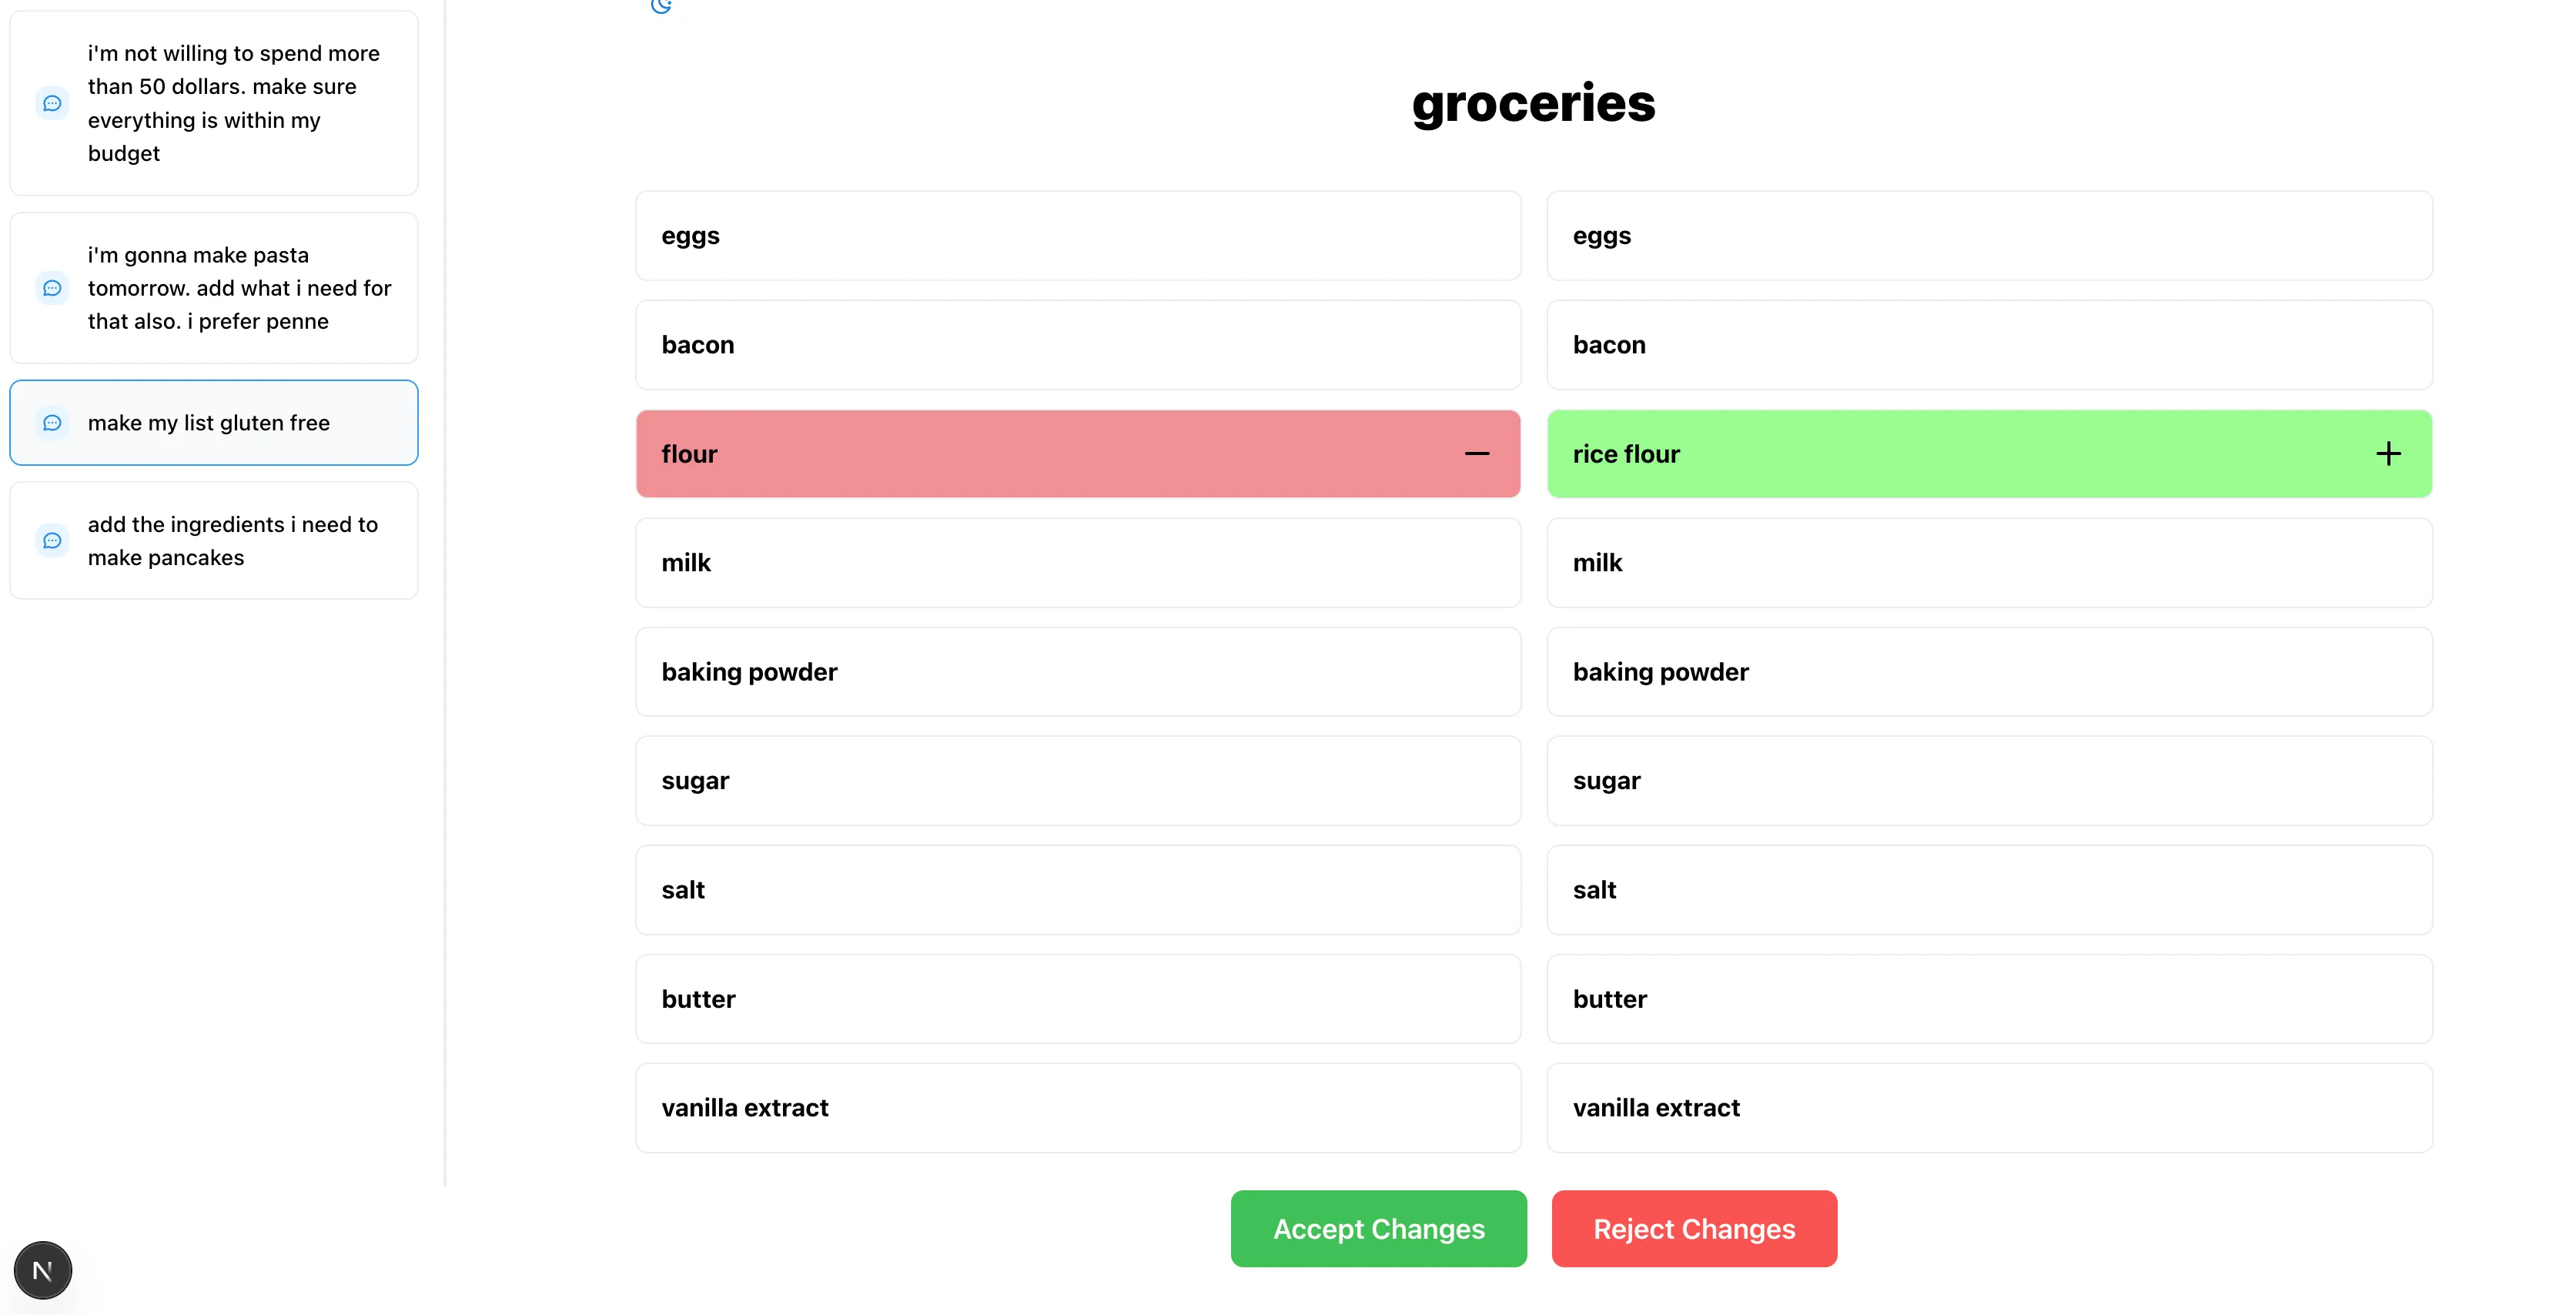The height and width of the screenshot is (1315, 2576).
Task: Click the chat icon beside gluten free message
Action: [52, 423]
